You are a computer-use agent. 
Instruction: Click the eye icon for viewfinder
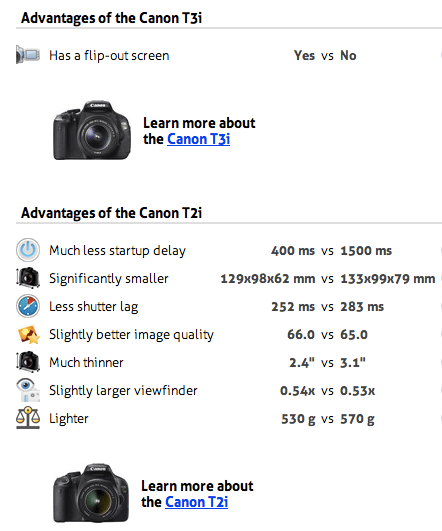tap(28, 390)
